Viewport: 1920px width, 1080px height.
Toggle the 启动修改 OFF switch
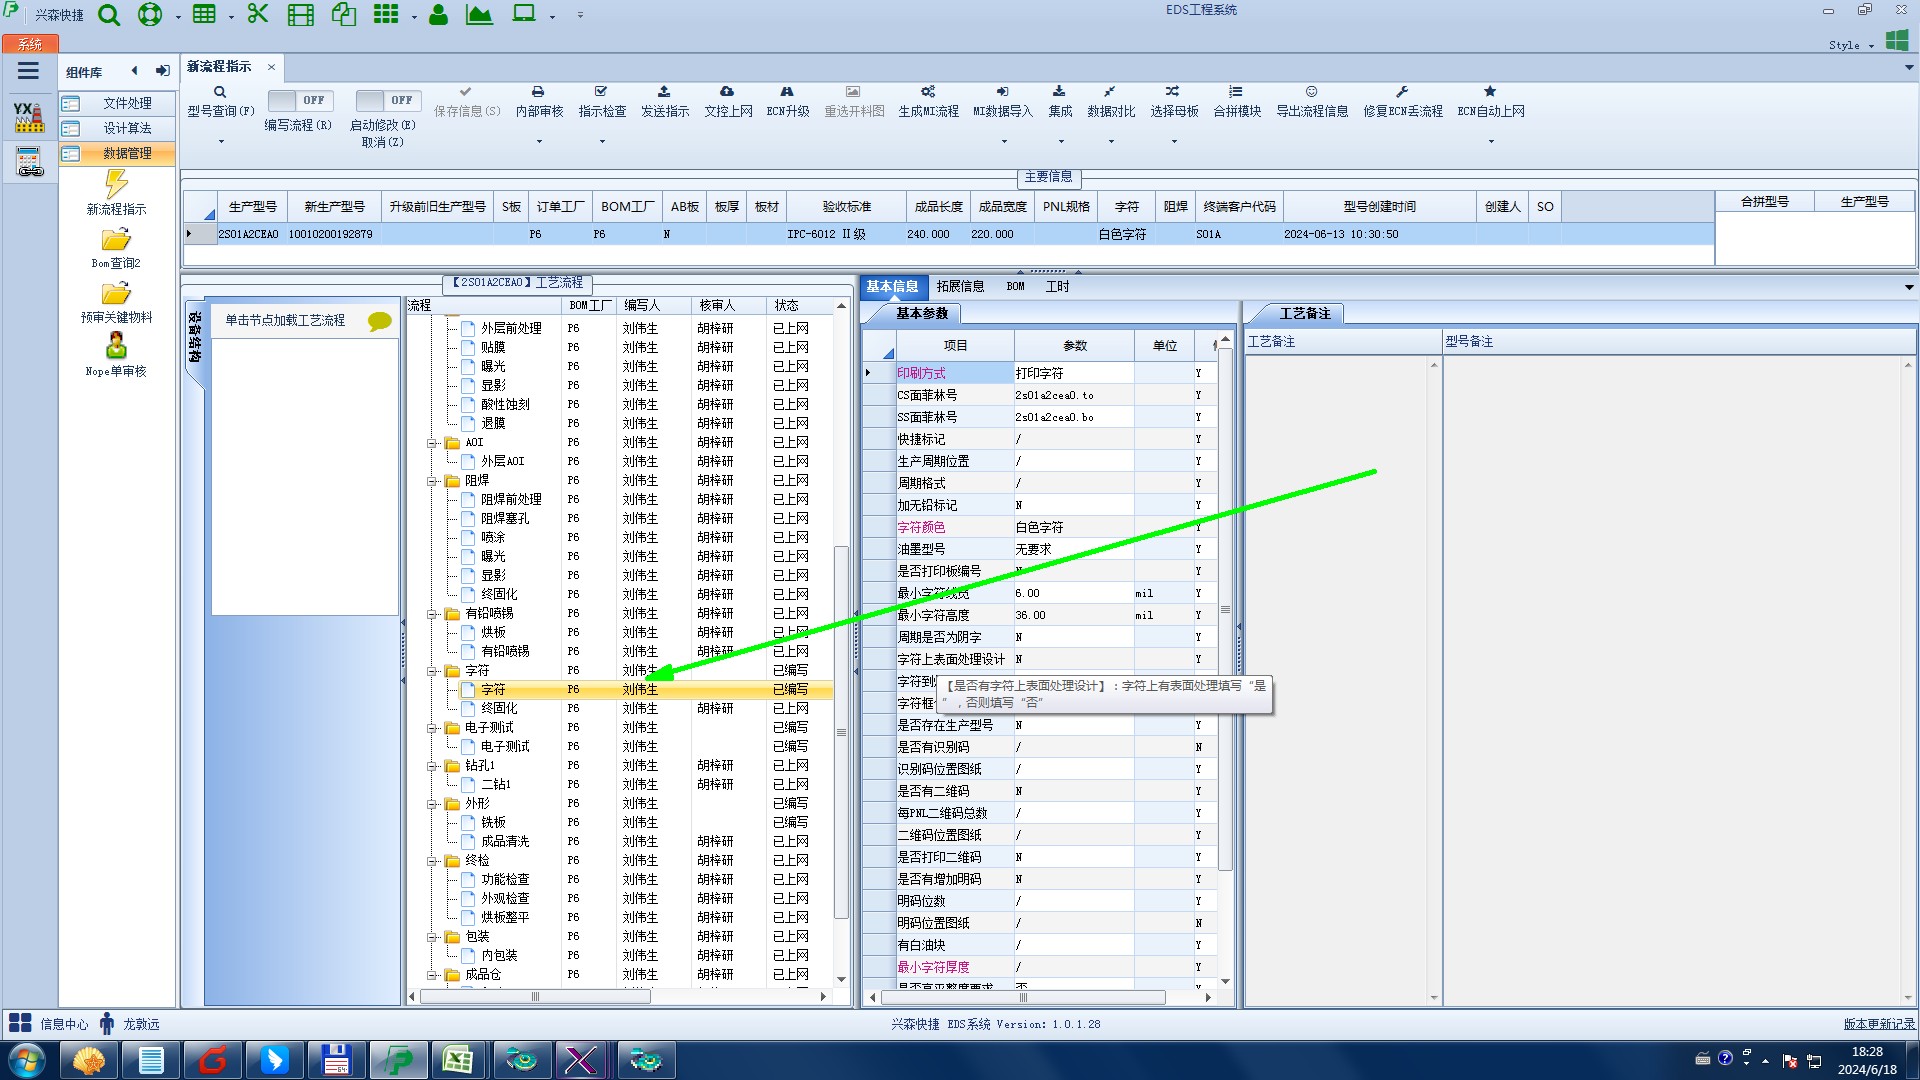coord(387,101)
